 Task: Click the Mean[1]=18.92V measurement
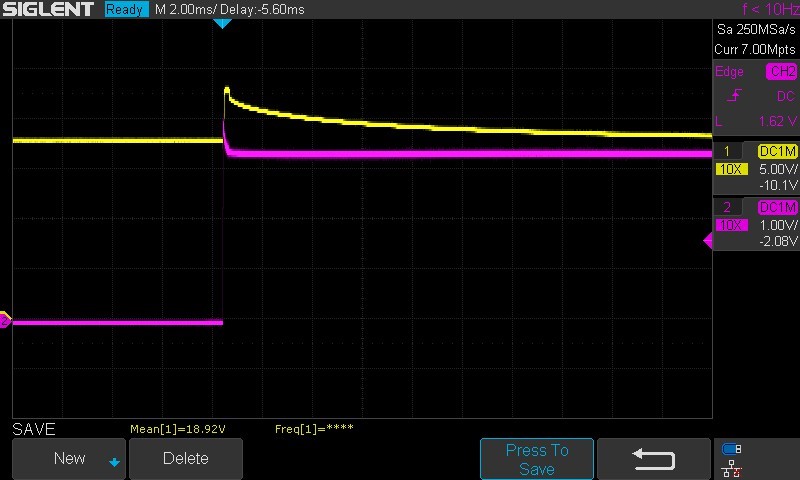(178, 429)
